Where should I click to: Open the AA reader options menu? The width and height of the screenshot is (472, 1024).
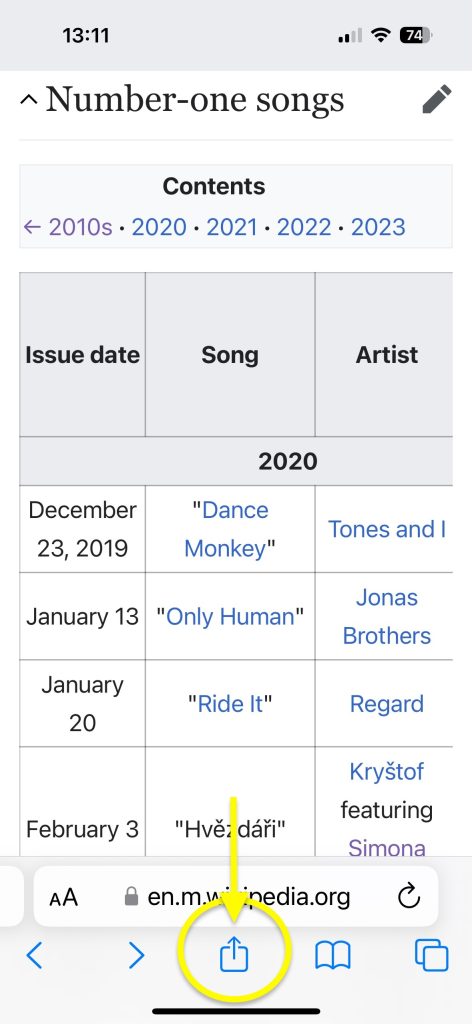click(63, 897)
